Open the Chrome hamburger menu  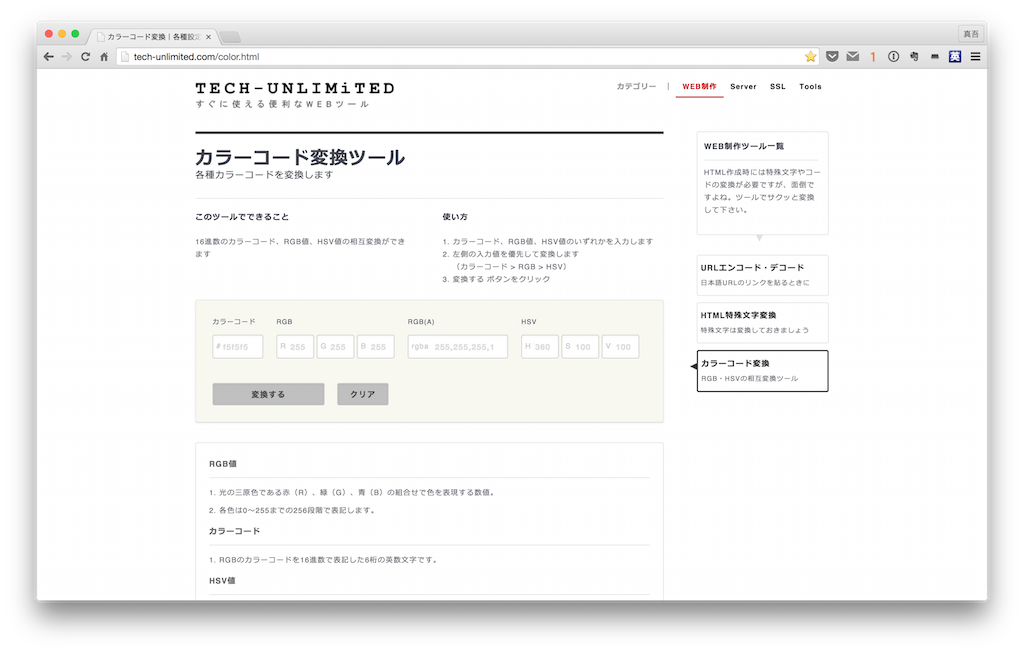point(975,57)
